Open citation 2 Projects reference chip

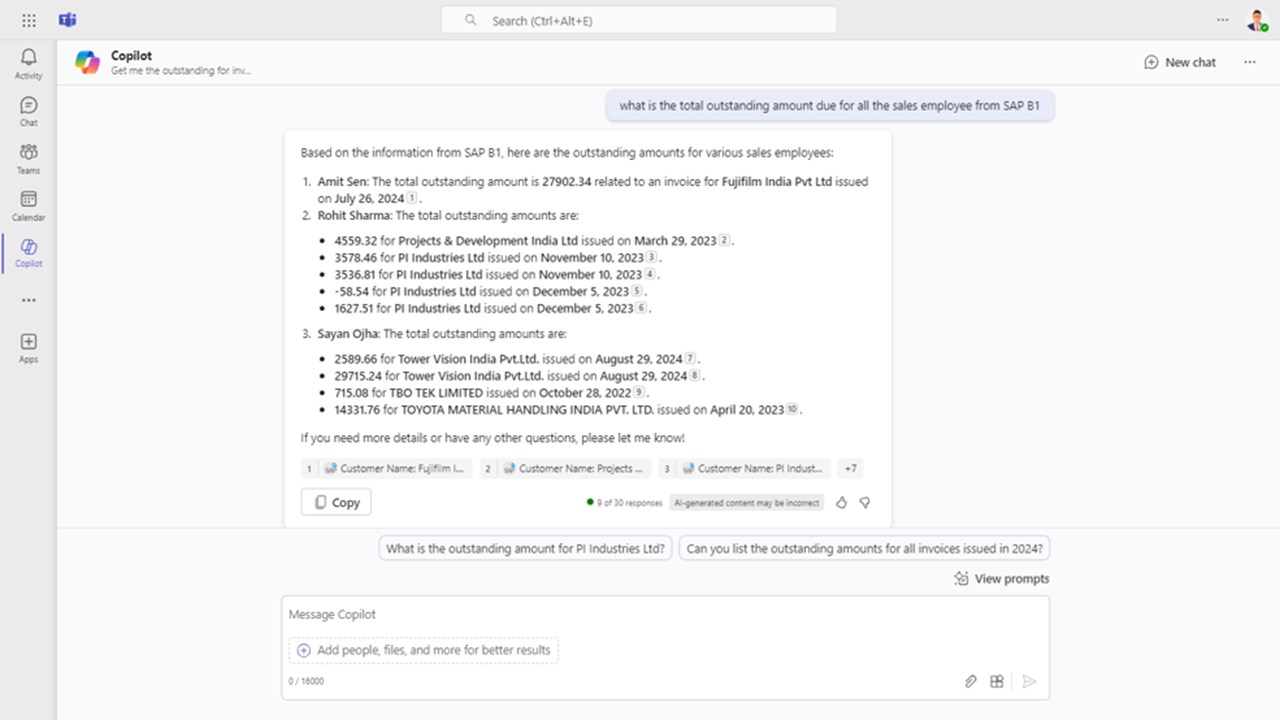click(565, 468)
